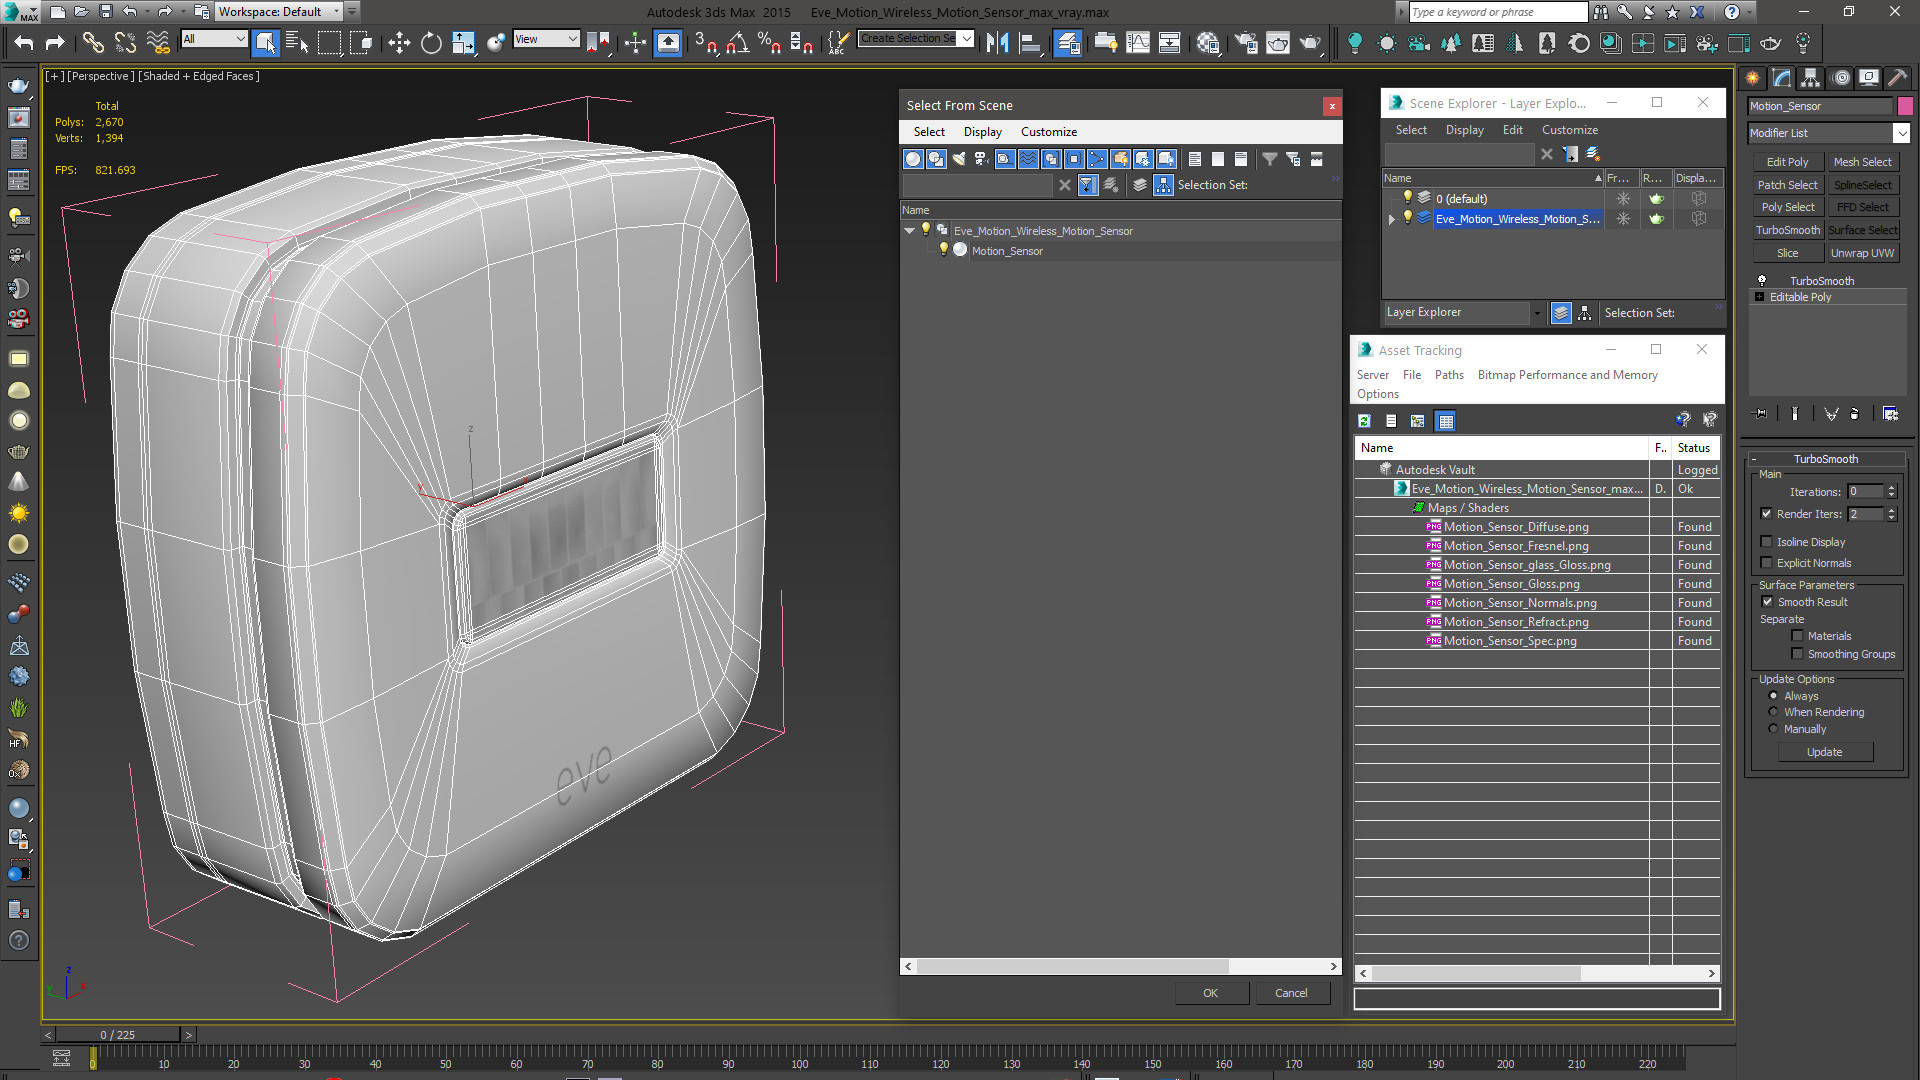Enable the Isoline Display checkbox
The width and height of the screenshot is (1920, 1080).
coord(1766,542)
